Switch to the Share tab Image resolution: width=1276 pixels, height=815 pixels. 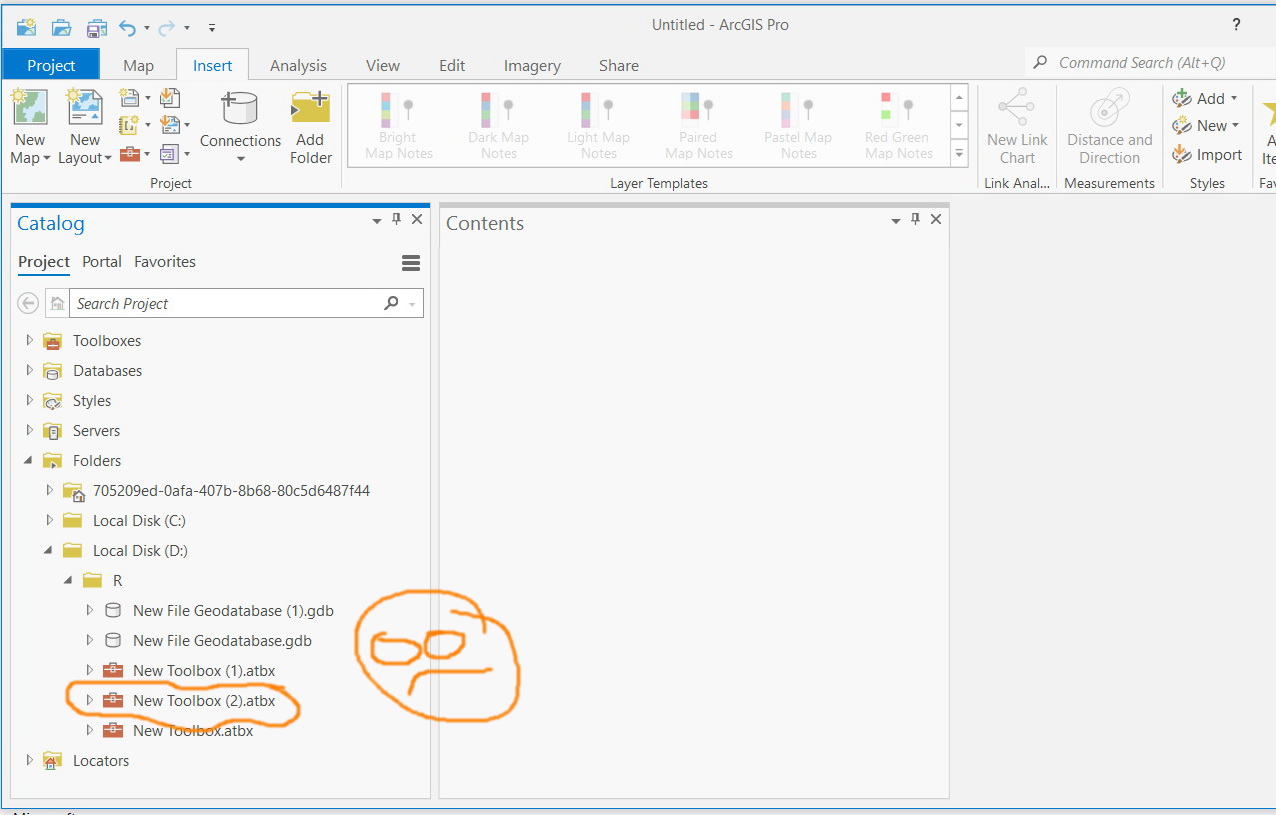click(619, 65)
